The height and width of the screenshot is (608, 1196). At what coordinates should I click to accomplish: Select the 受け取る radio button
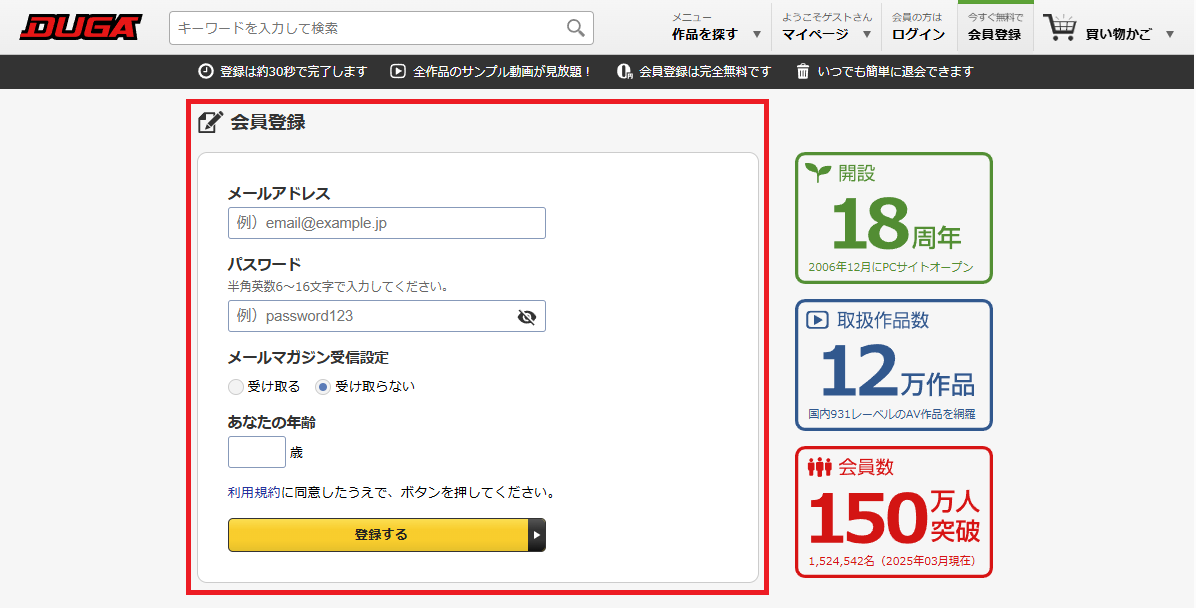tap(235, 386)
